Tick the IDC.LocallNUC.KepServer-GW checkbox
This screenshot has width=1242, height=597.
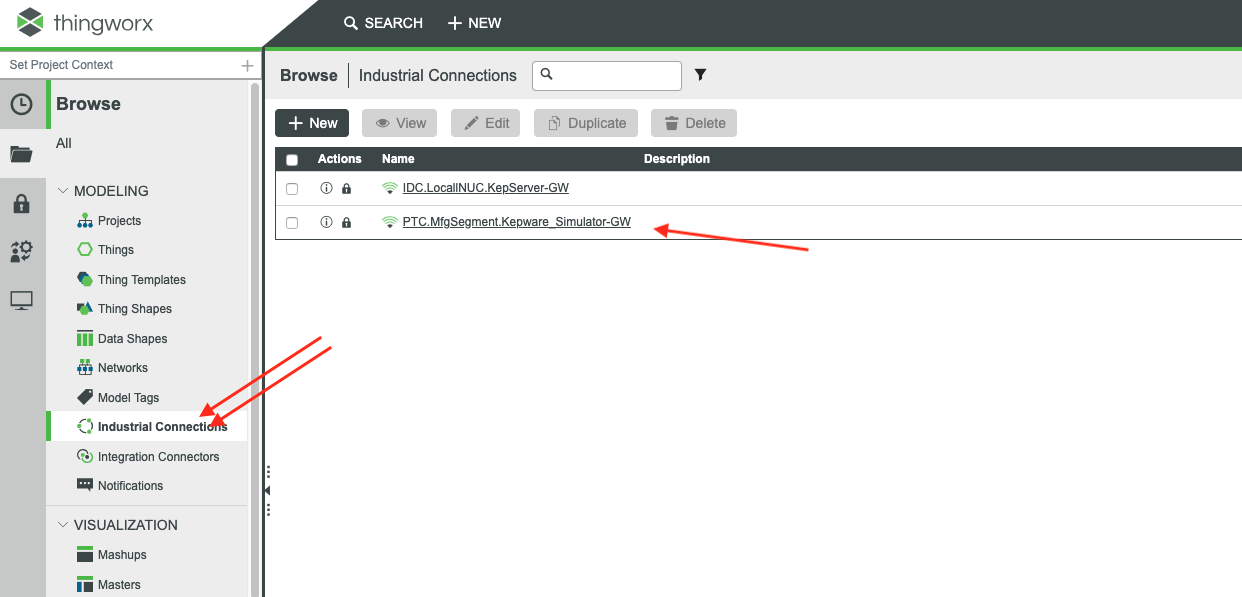291,188
